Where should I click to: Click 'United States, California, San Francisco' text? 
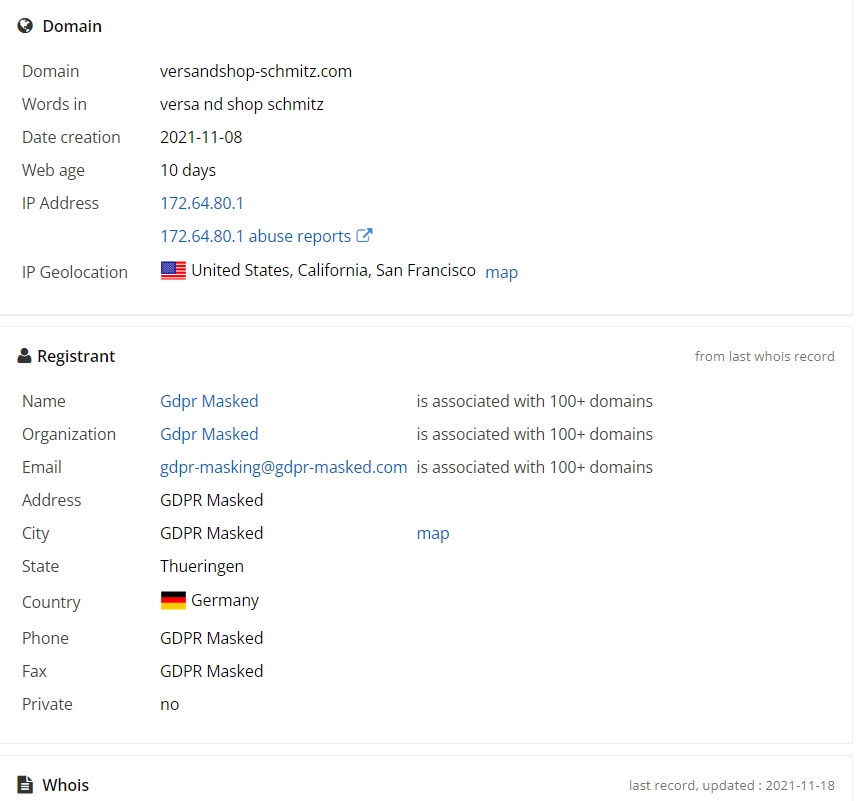coord(333,270)
